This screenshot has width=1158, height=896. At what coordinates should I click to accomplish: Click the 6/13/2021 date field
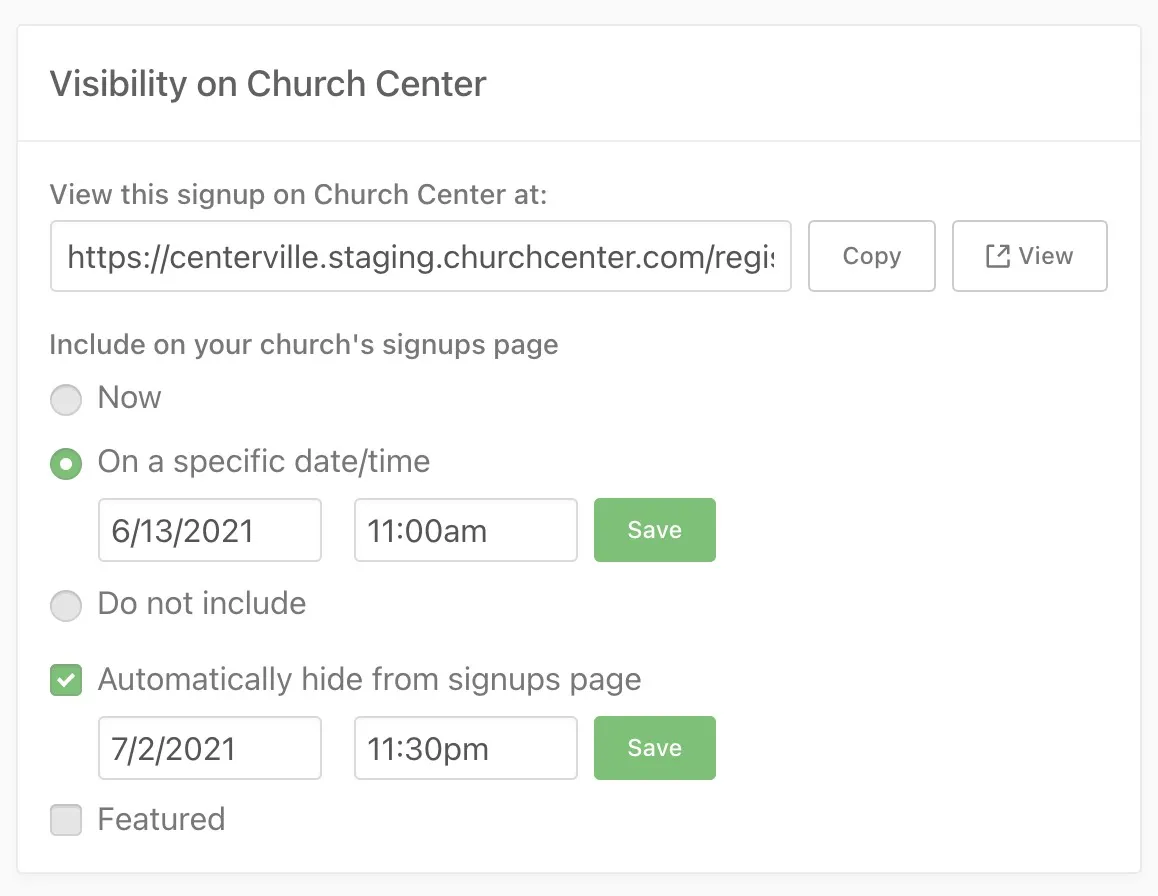tap(210, 530)
